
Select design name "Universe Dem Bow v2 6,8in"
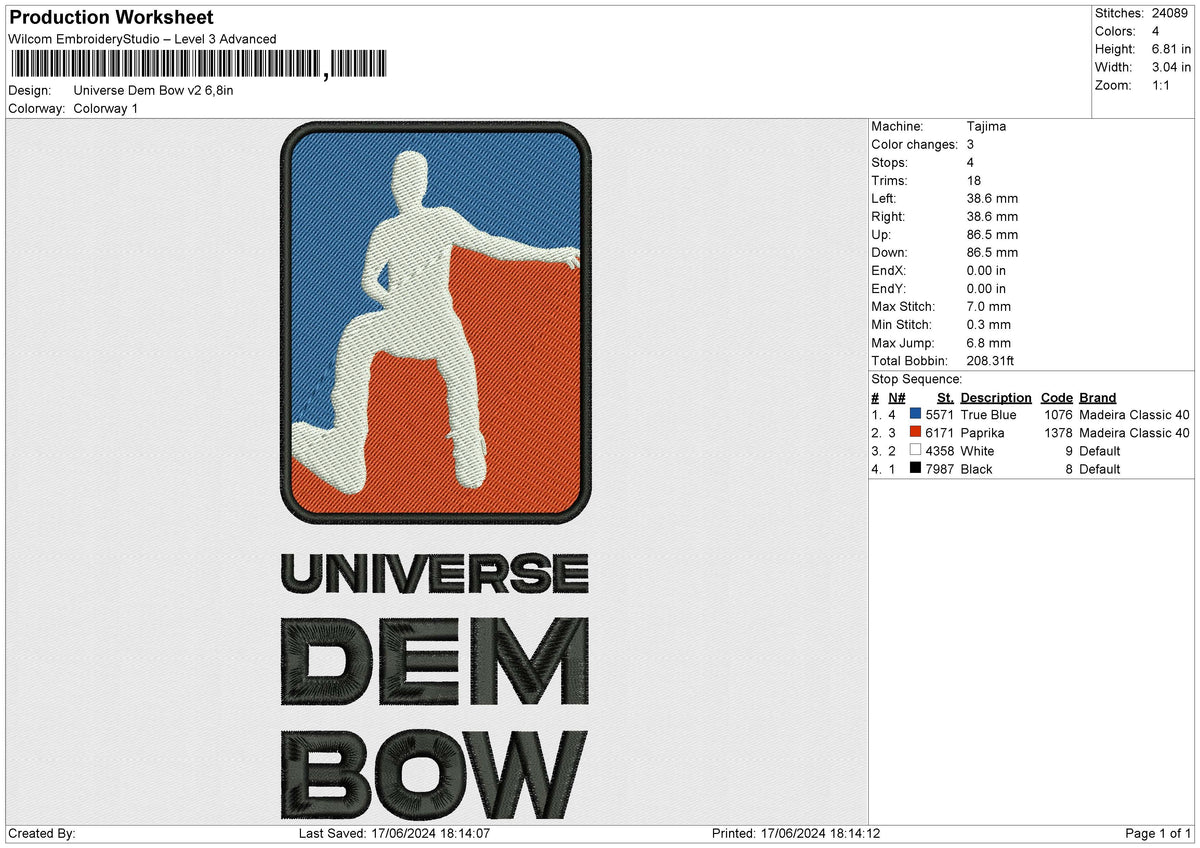click(x=154, y=90)
